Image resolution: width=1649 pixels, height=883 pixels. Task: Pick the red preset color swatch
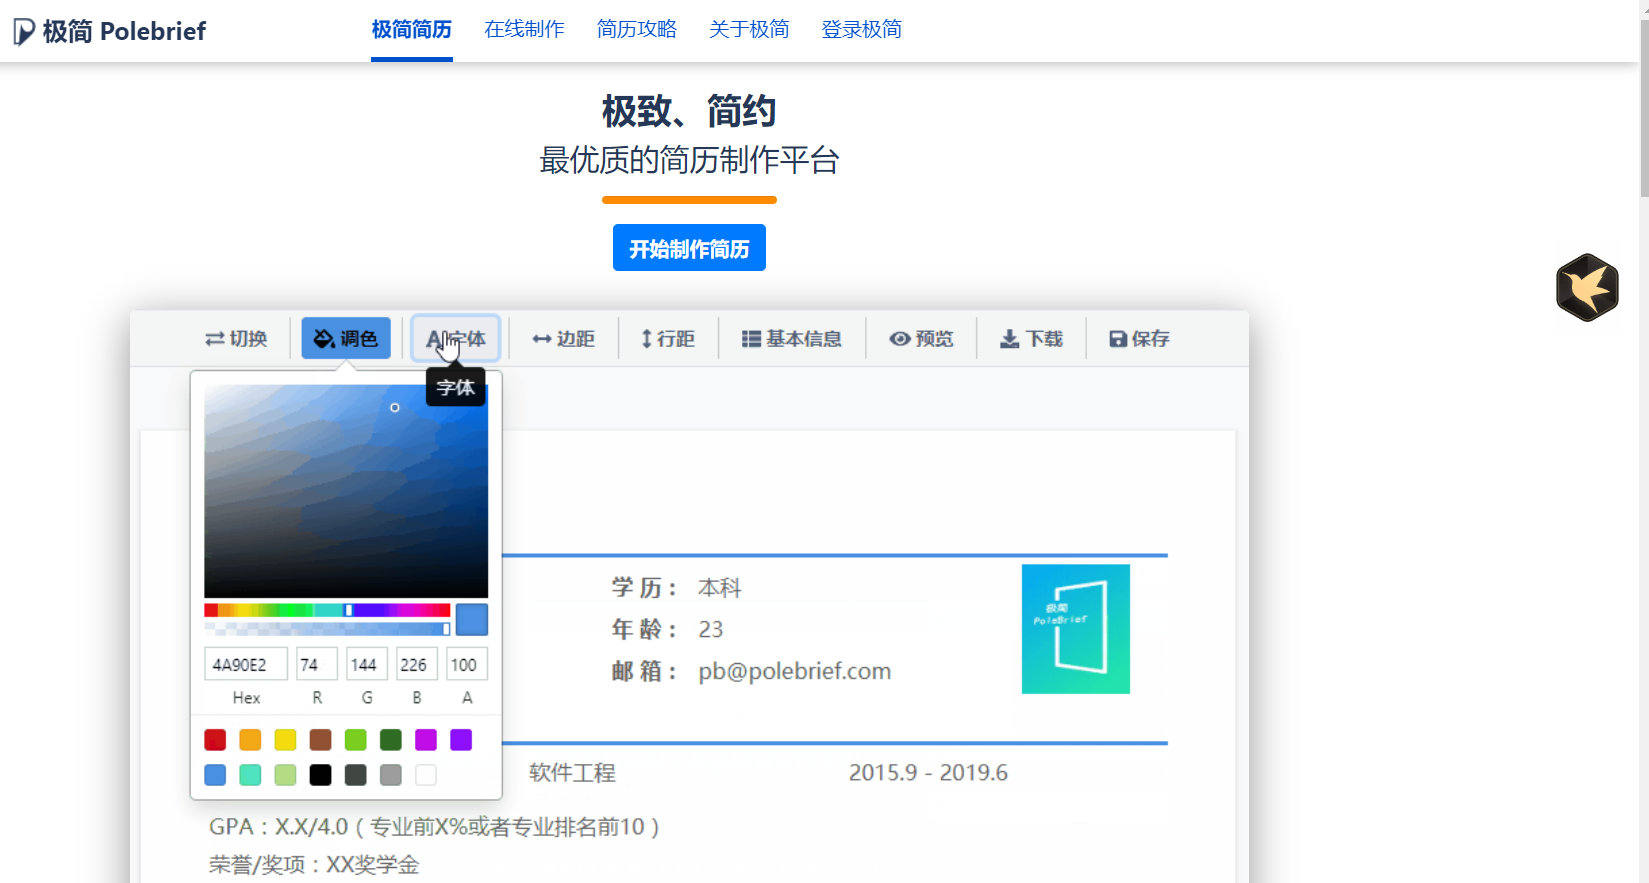click(x=215, y=740)
